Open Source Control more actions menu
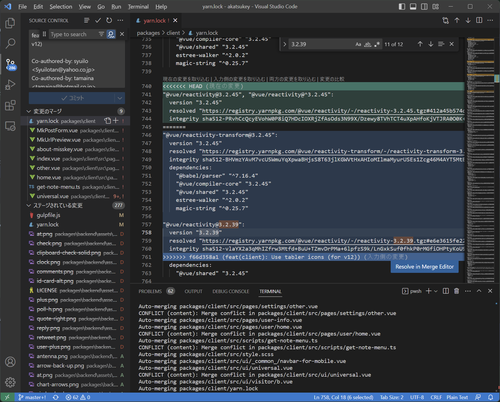500x402 pixels. (120, 21)
